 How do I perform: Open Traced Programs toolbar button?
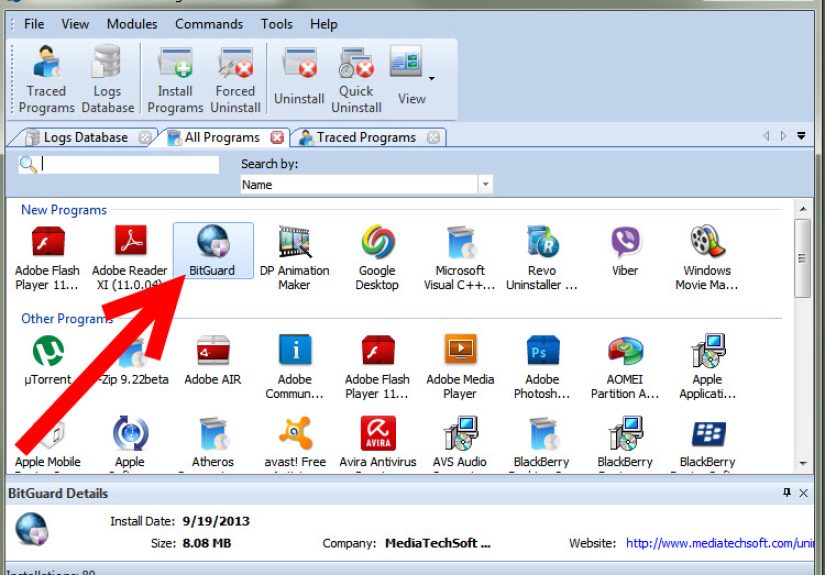[x=47, y=79]
